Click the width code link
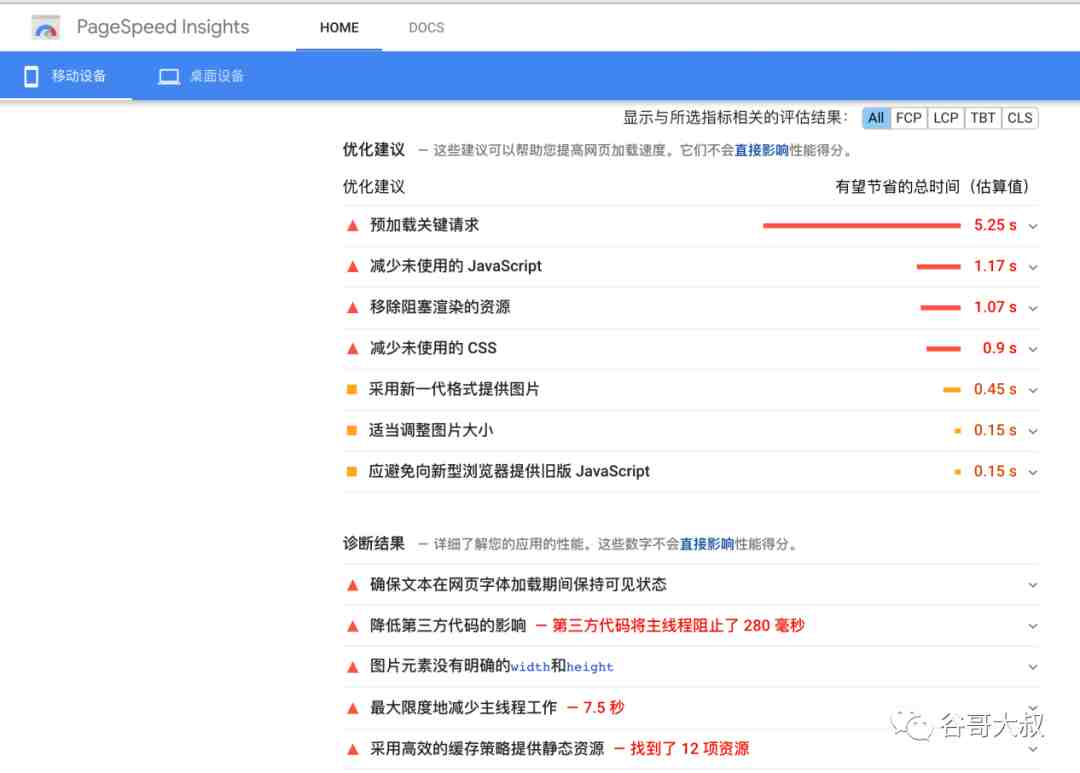The height and width of the screenshot is (773, 1080). click(530, 667)
